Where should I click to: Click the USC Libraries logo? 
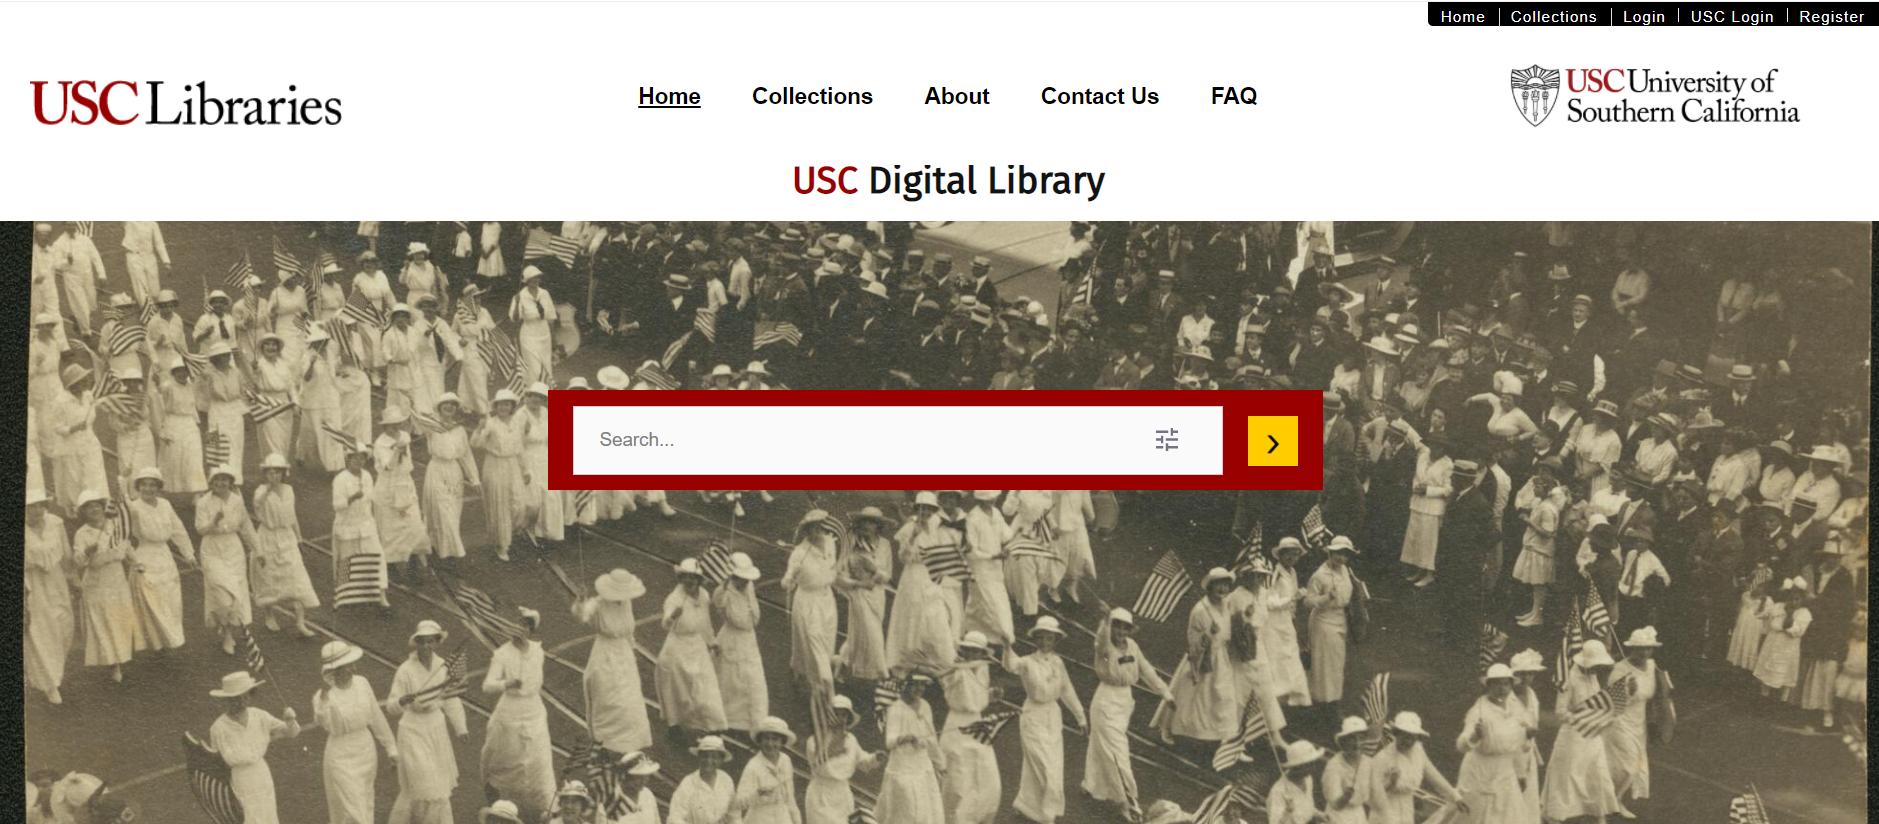tap(186, 102)
